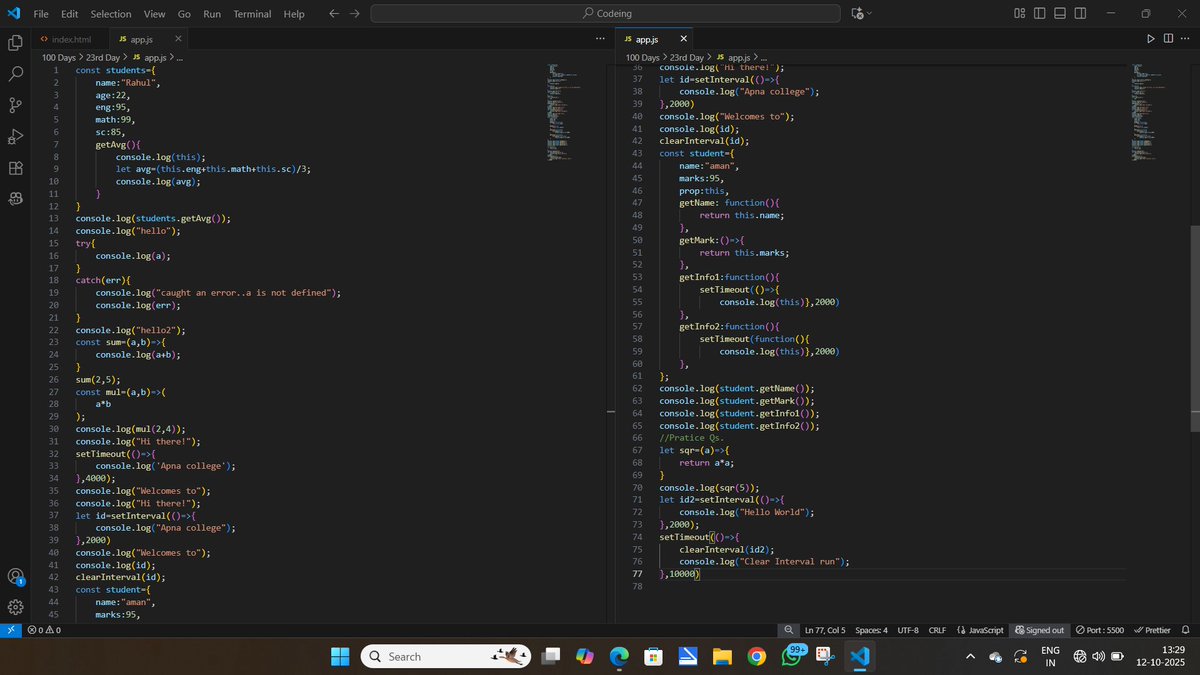Select the JavaScript language mode indicator
The image size is (1200, 675).
click(x=981, y=630)
